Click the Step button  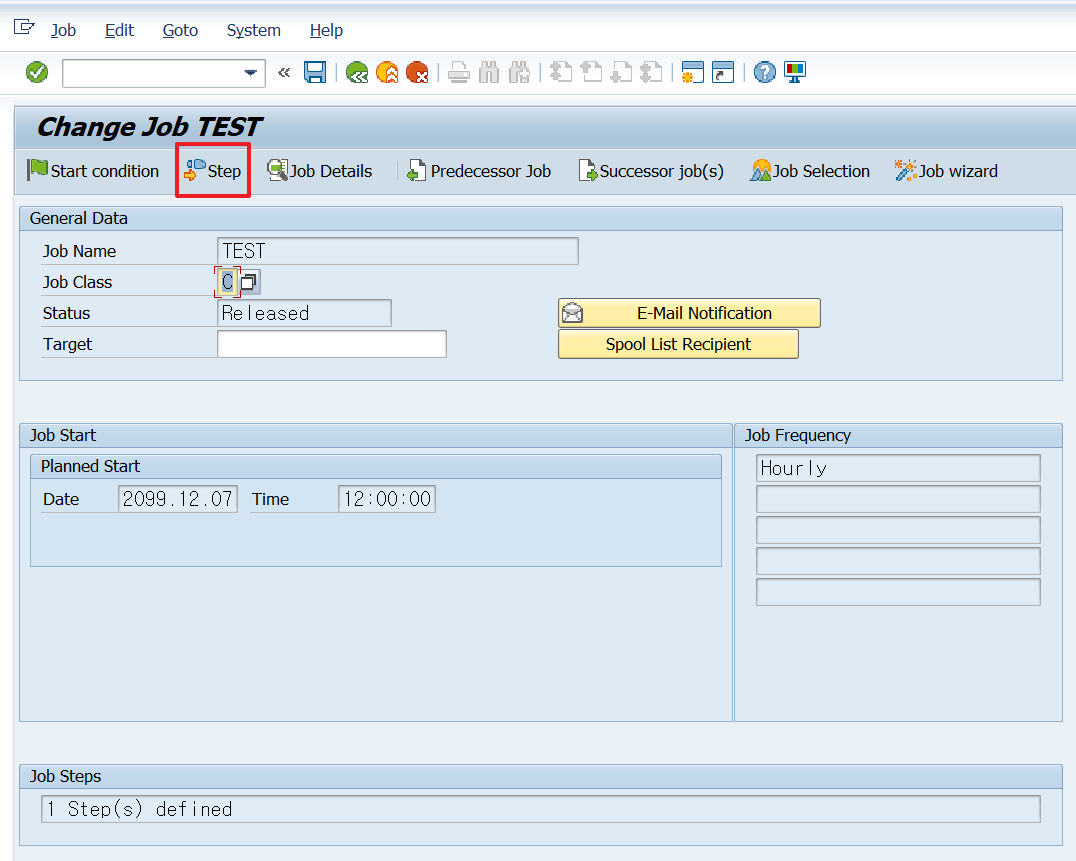tap(212, 170)
